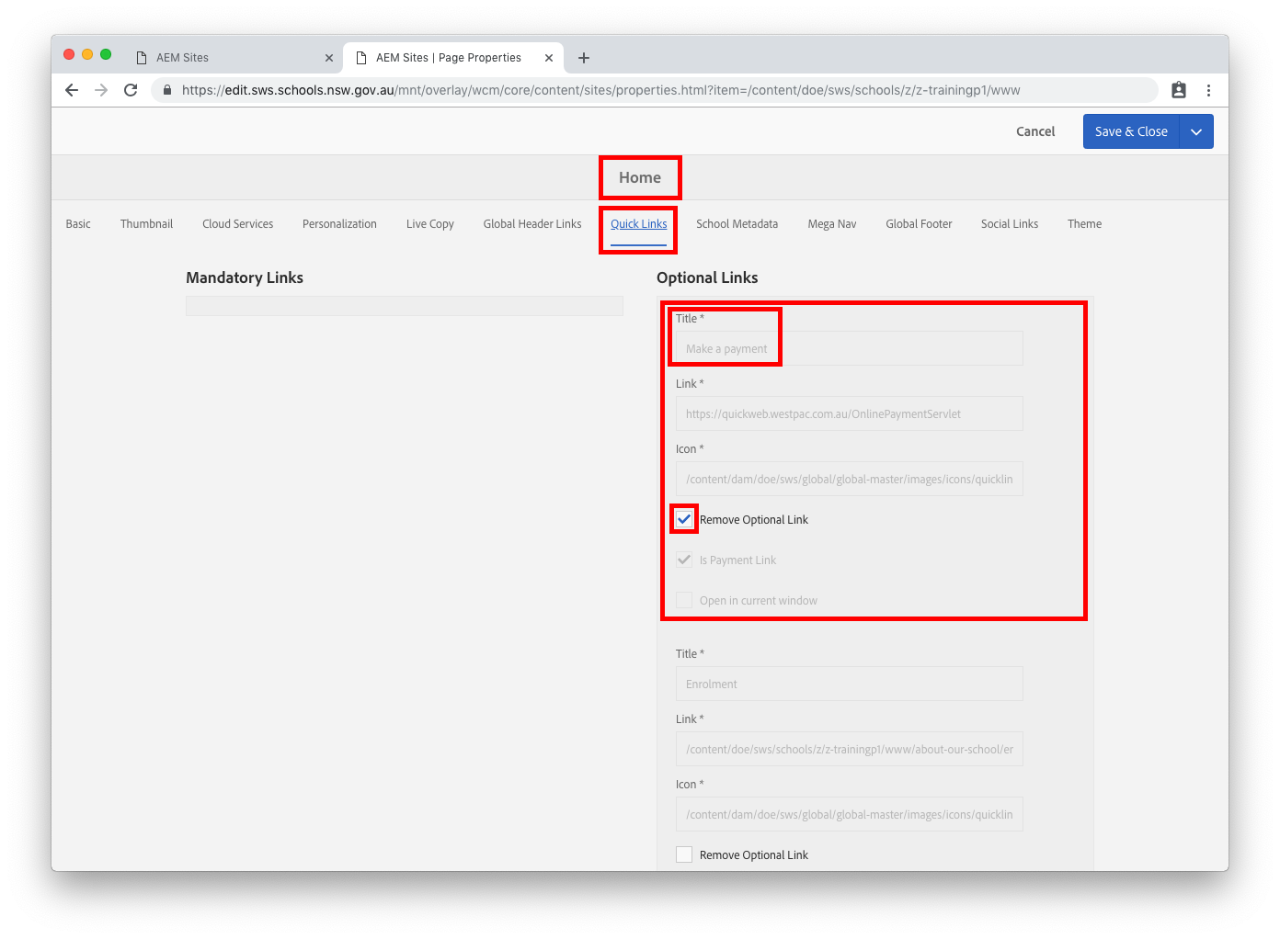The width and height of the screenshot is (1280, 939).
Task: Select the Quick Links tab
Action: [639, 224]
